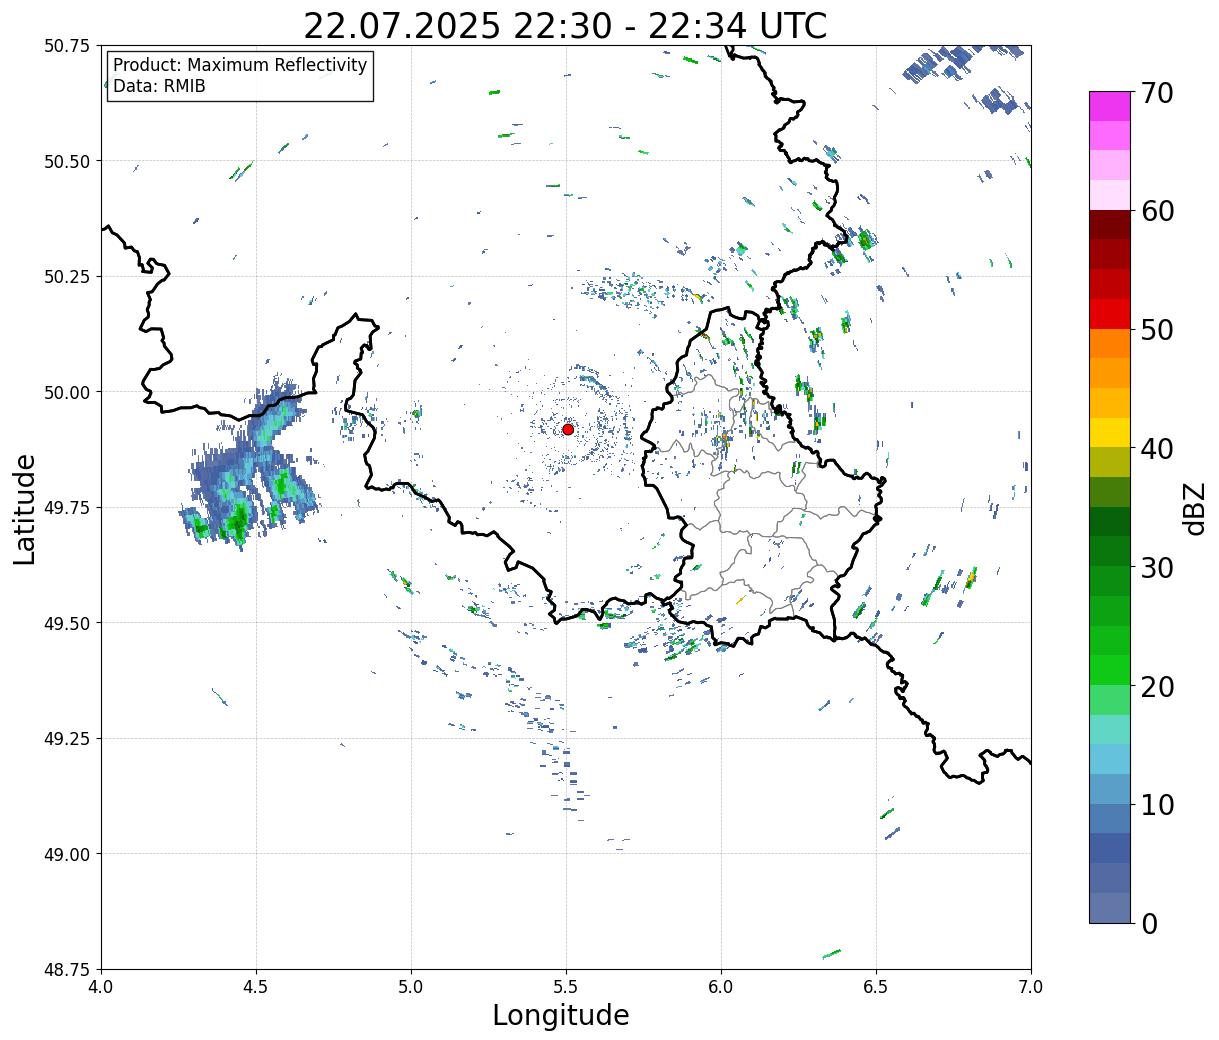The height and width of the screenshot is (1040, 1219).
Task: Click the dark maroon swatch below 60
Action: point(1110,224)
